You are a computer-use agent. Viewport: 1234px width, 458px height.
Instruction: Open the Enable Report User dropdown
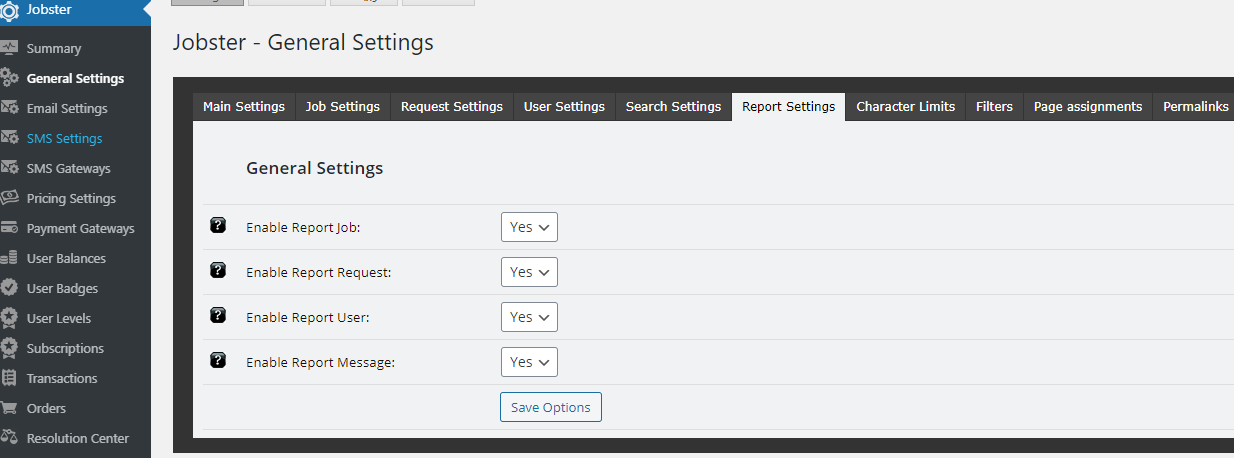[x=529, y=317]
